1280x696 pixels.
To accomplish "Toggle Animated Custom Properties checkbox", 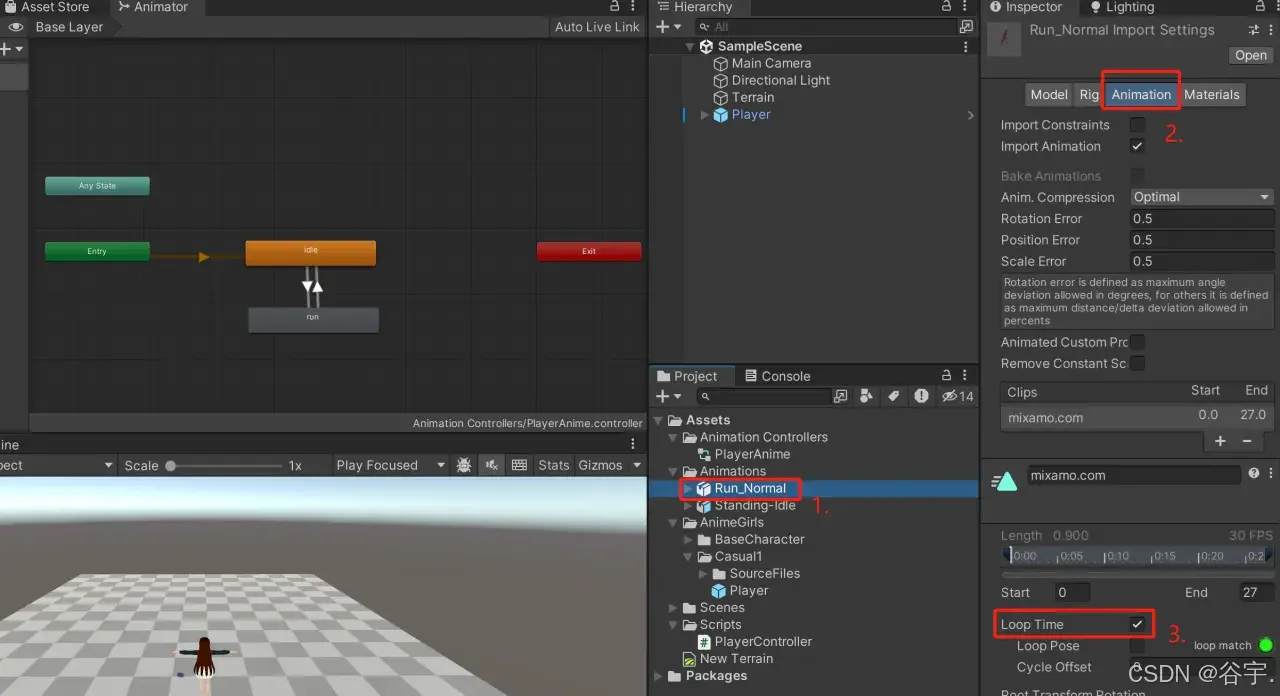I will pyautogui.click(x=1137, y=342).
